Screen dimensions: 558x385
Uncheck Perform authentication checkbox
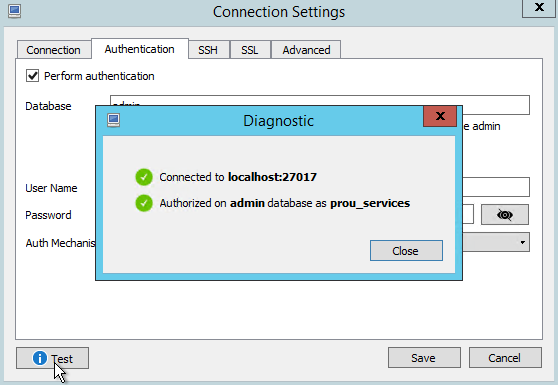tap(32, 76)
